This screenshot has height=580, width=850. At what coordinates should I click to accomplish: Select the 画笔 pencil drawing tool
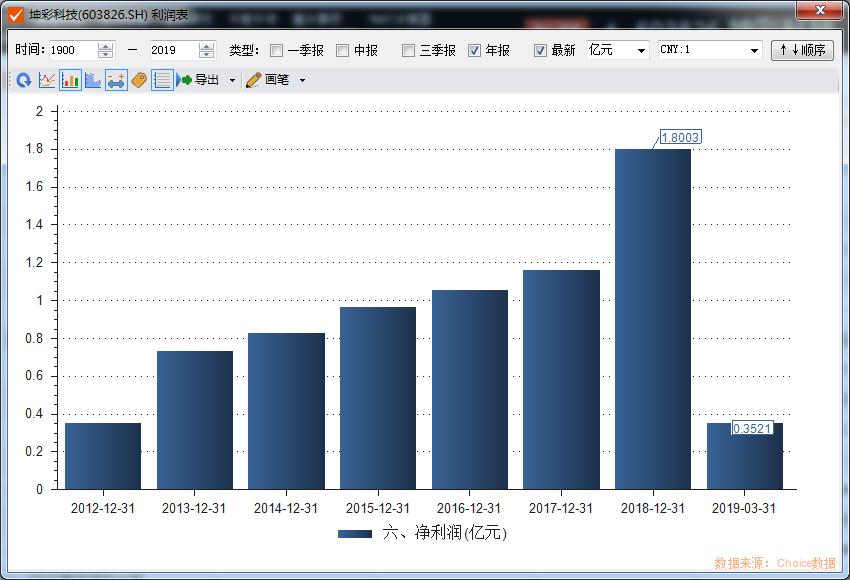[x=252, y=80]
